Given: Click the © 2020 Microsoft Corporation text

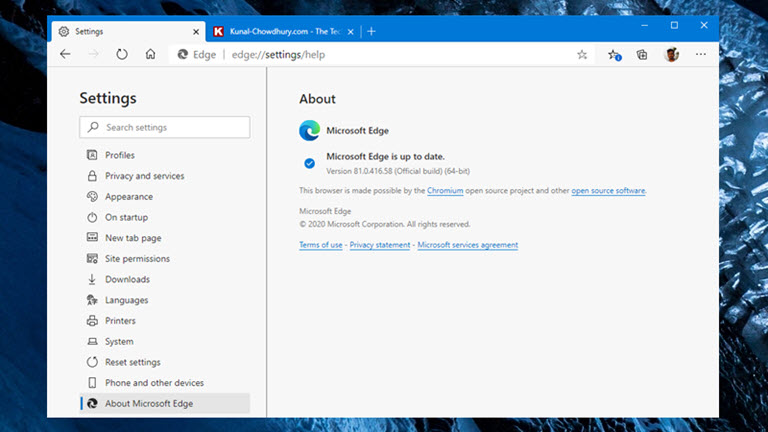Looking at the screenshot, I should (384, 224).
